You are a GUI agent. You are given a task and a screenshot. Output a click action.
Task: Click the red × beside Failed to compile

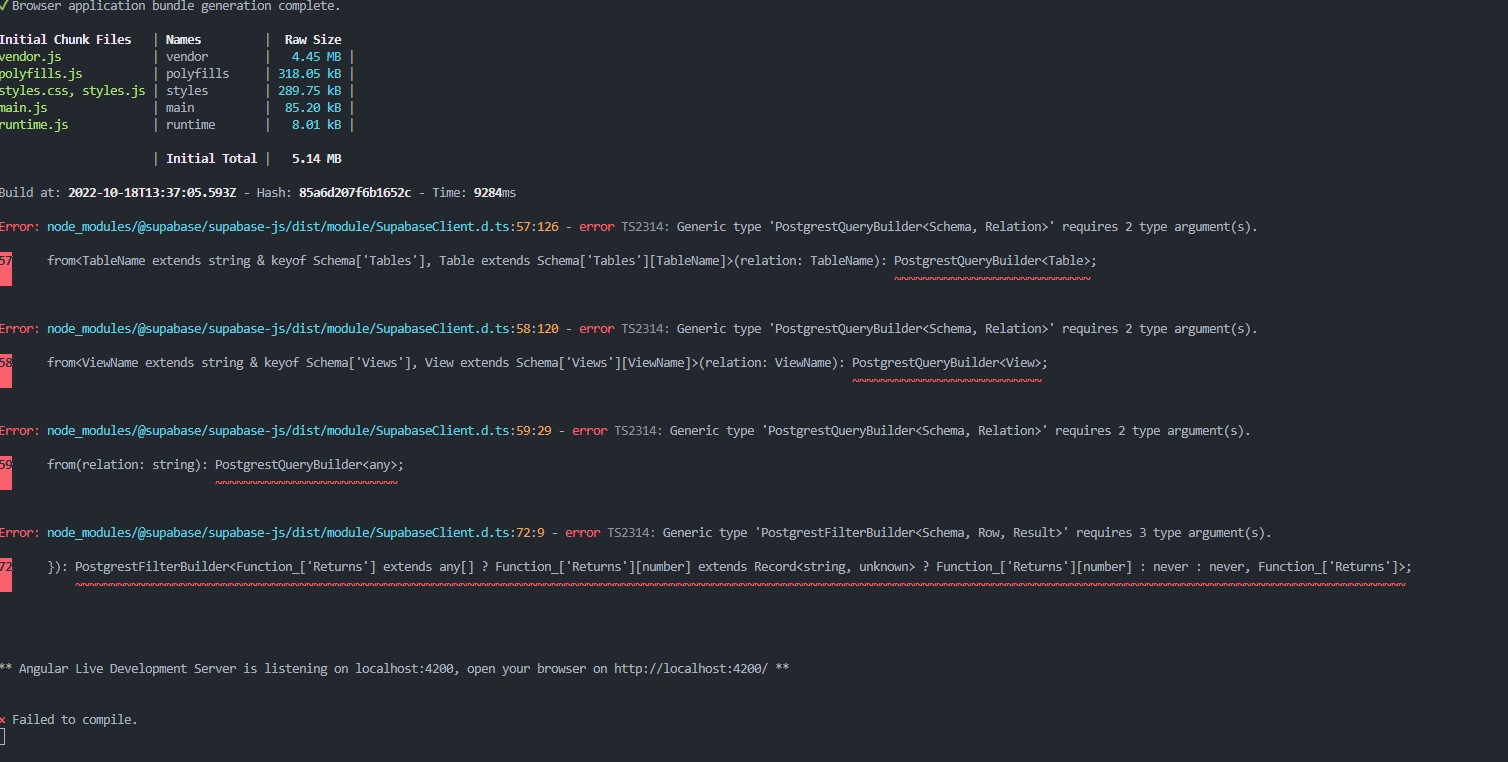pos(3,720)
